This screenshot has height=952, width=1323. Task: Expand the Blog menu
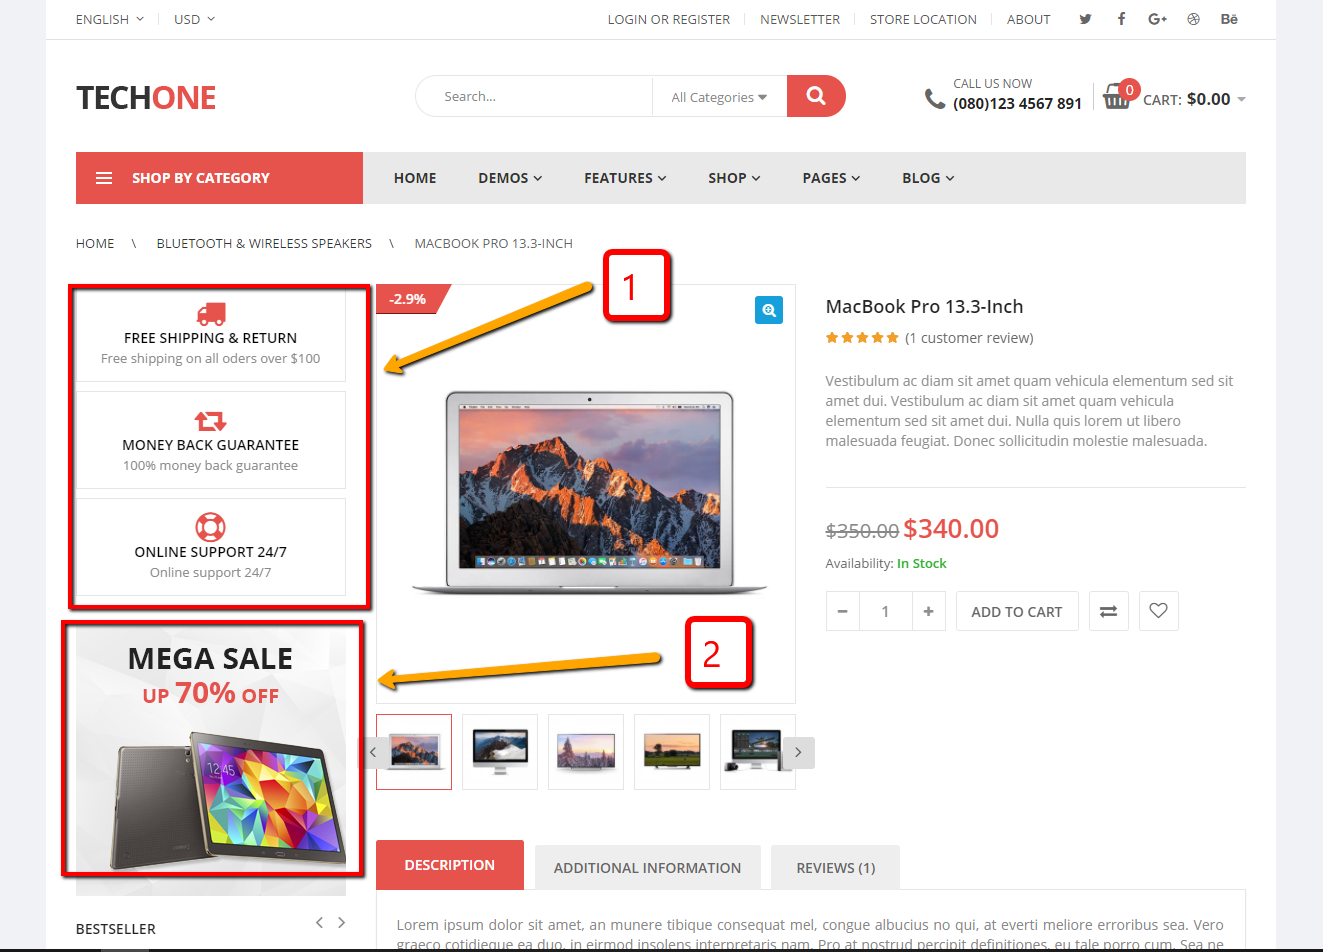click(x=928, y=178)
